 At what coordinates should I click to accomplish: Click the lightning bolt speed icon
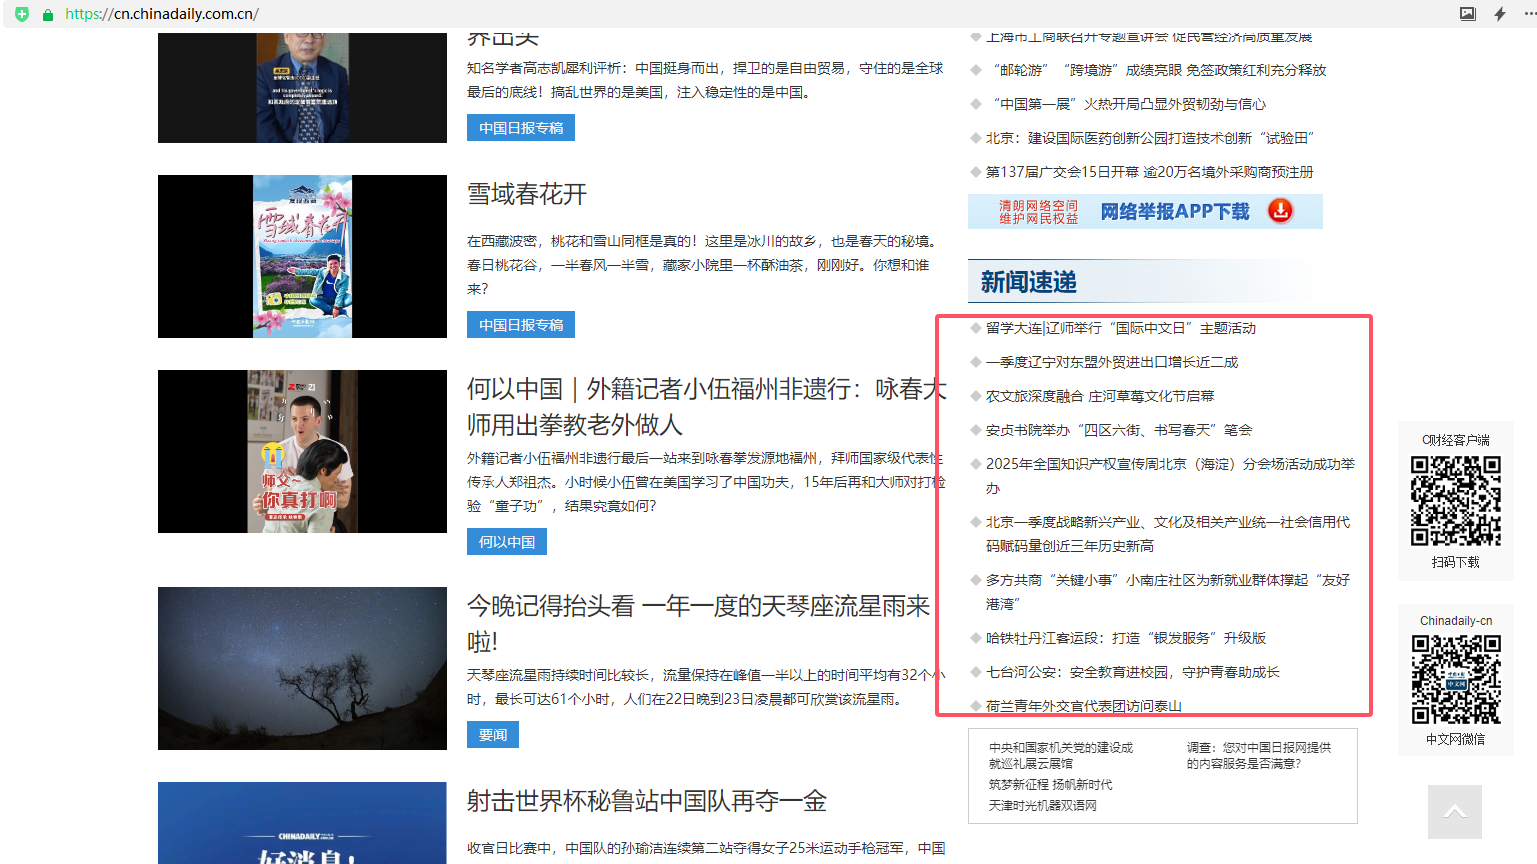pyautogui.click(x=1500, y=14)
